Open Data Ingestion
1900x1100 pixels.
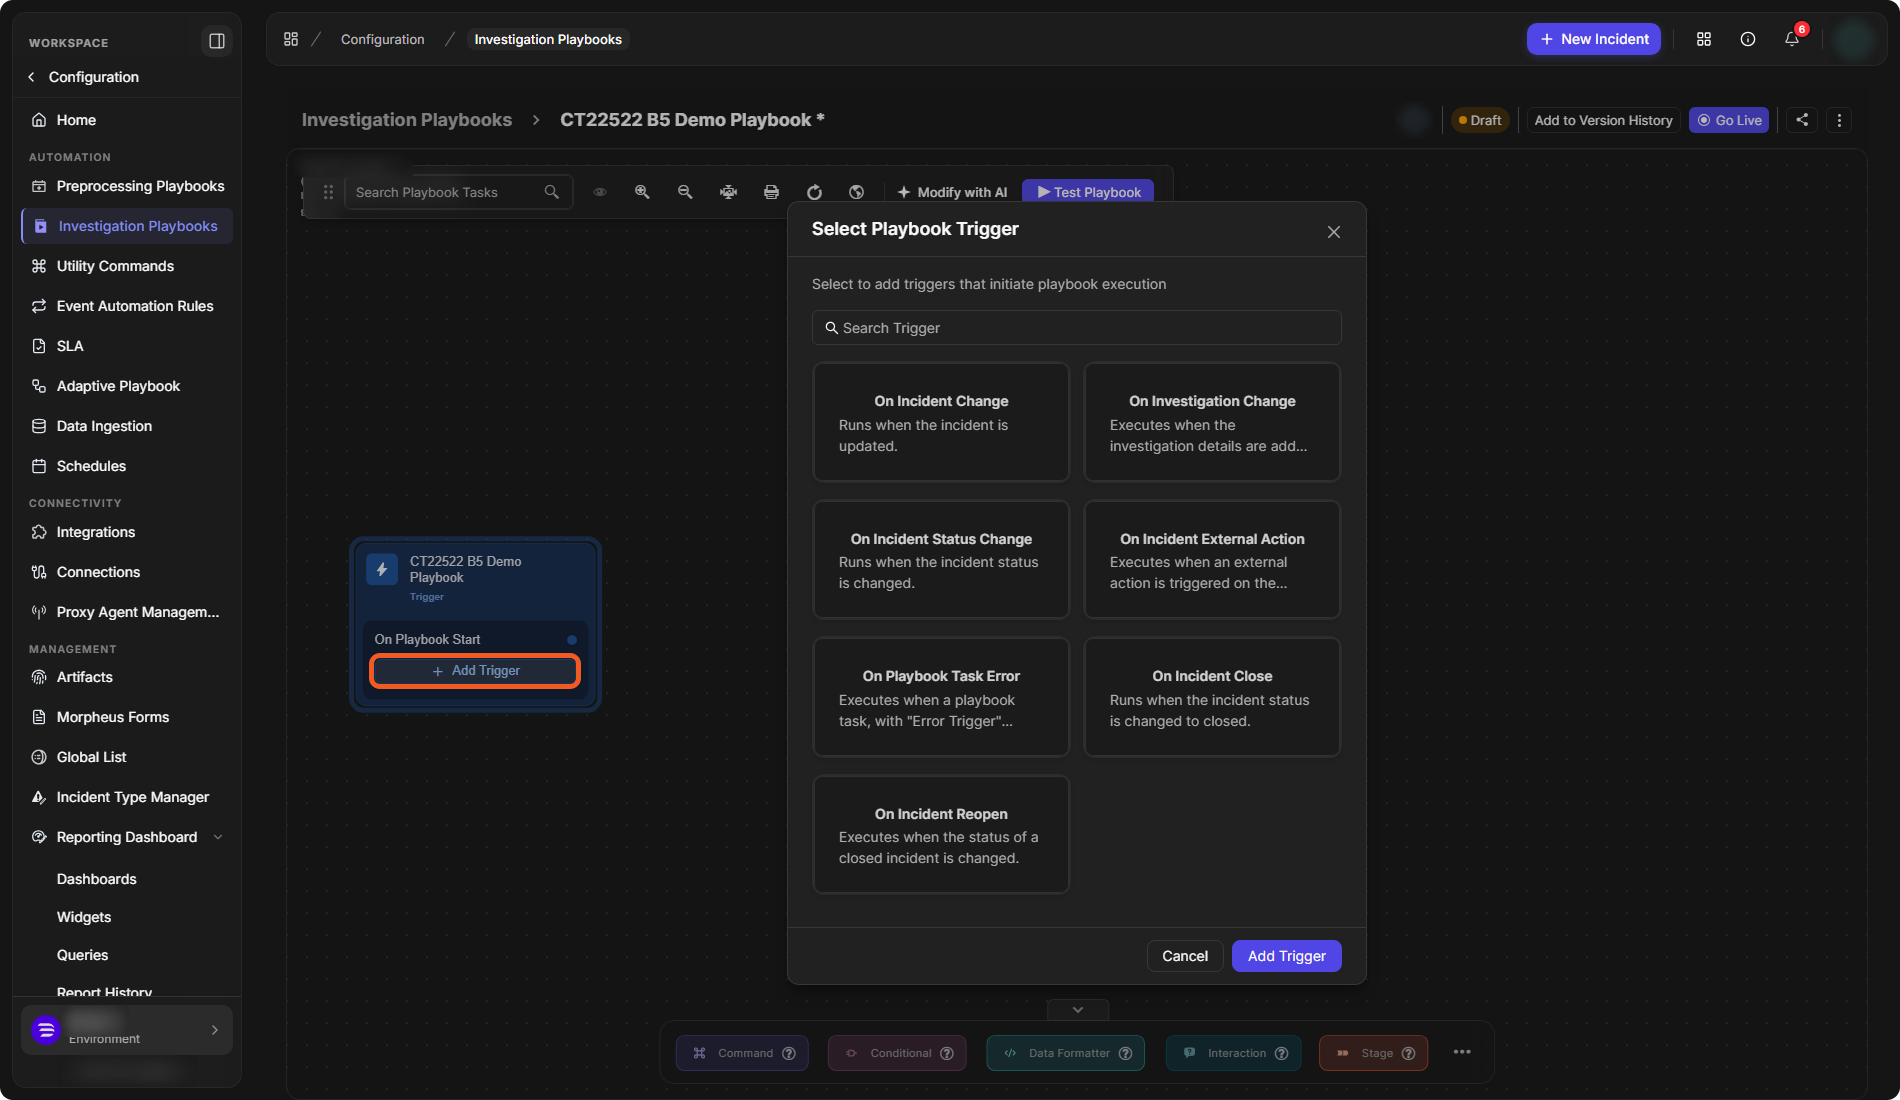tap(127, 426)
